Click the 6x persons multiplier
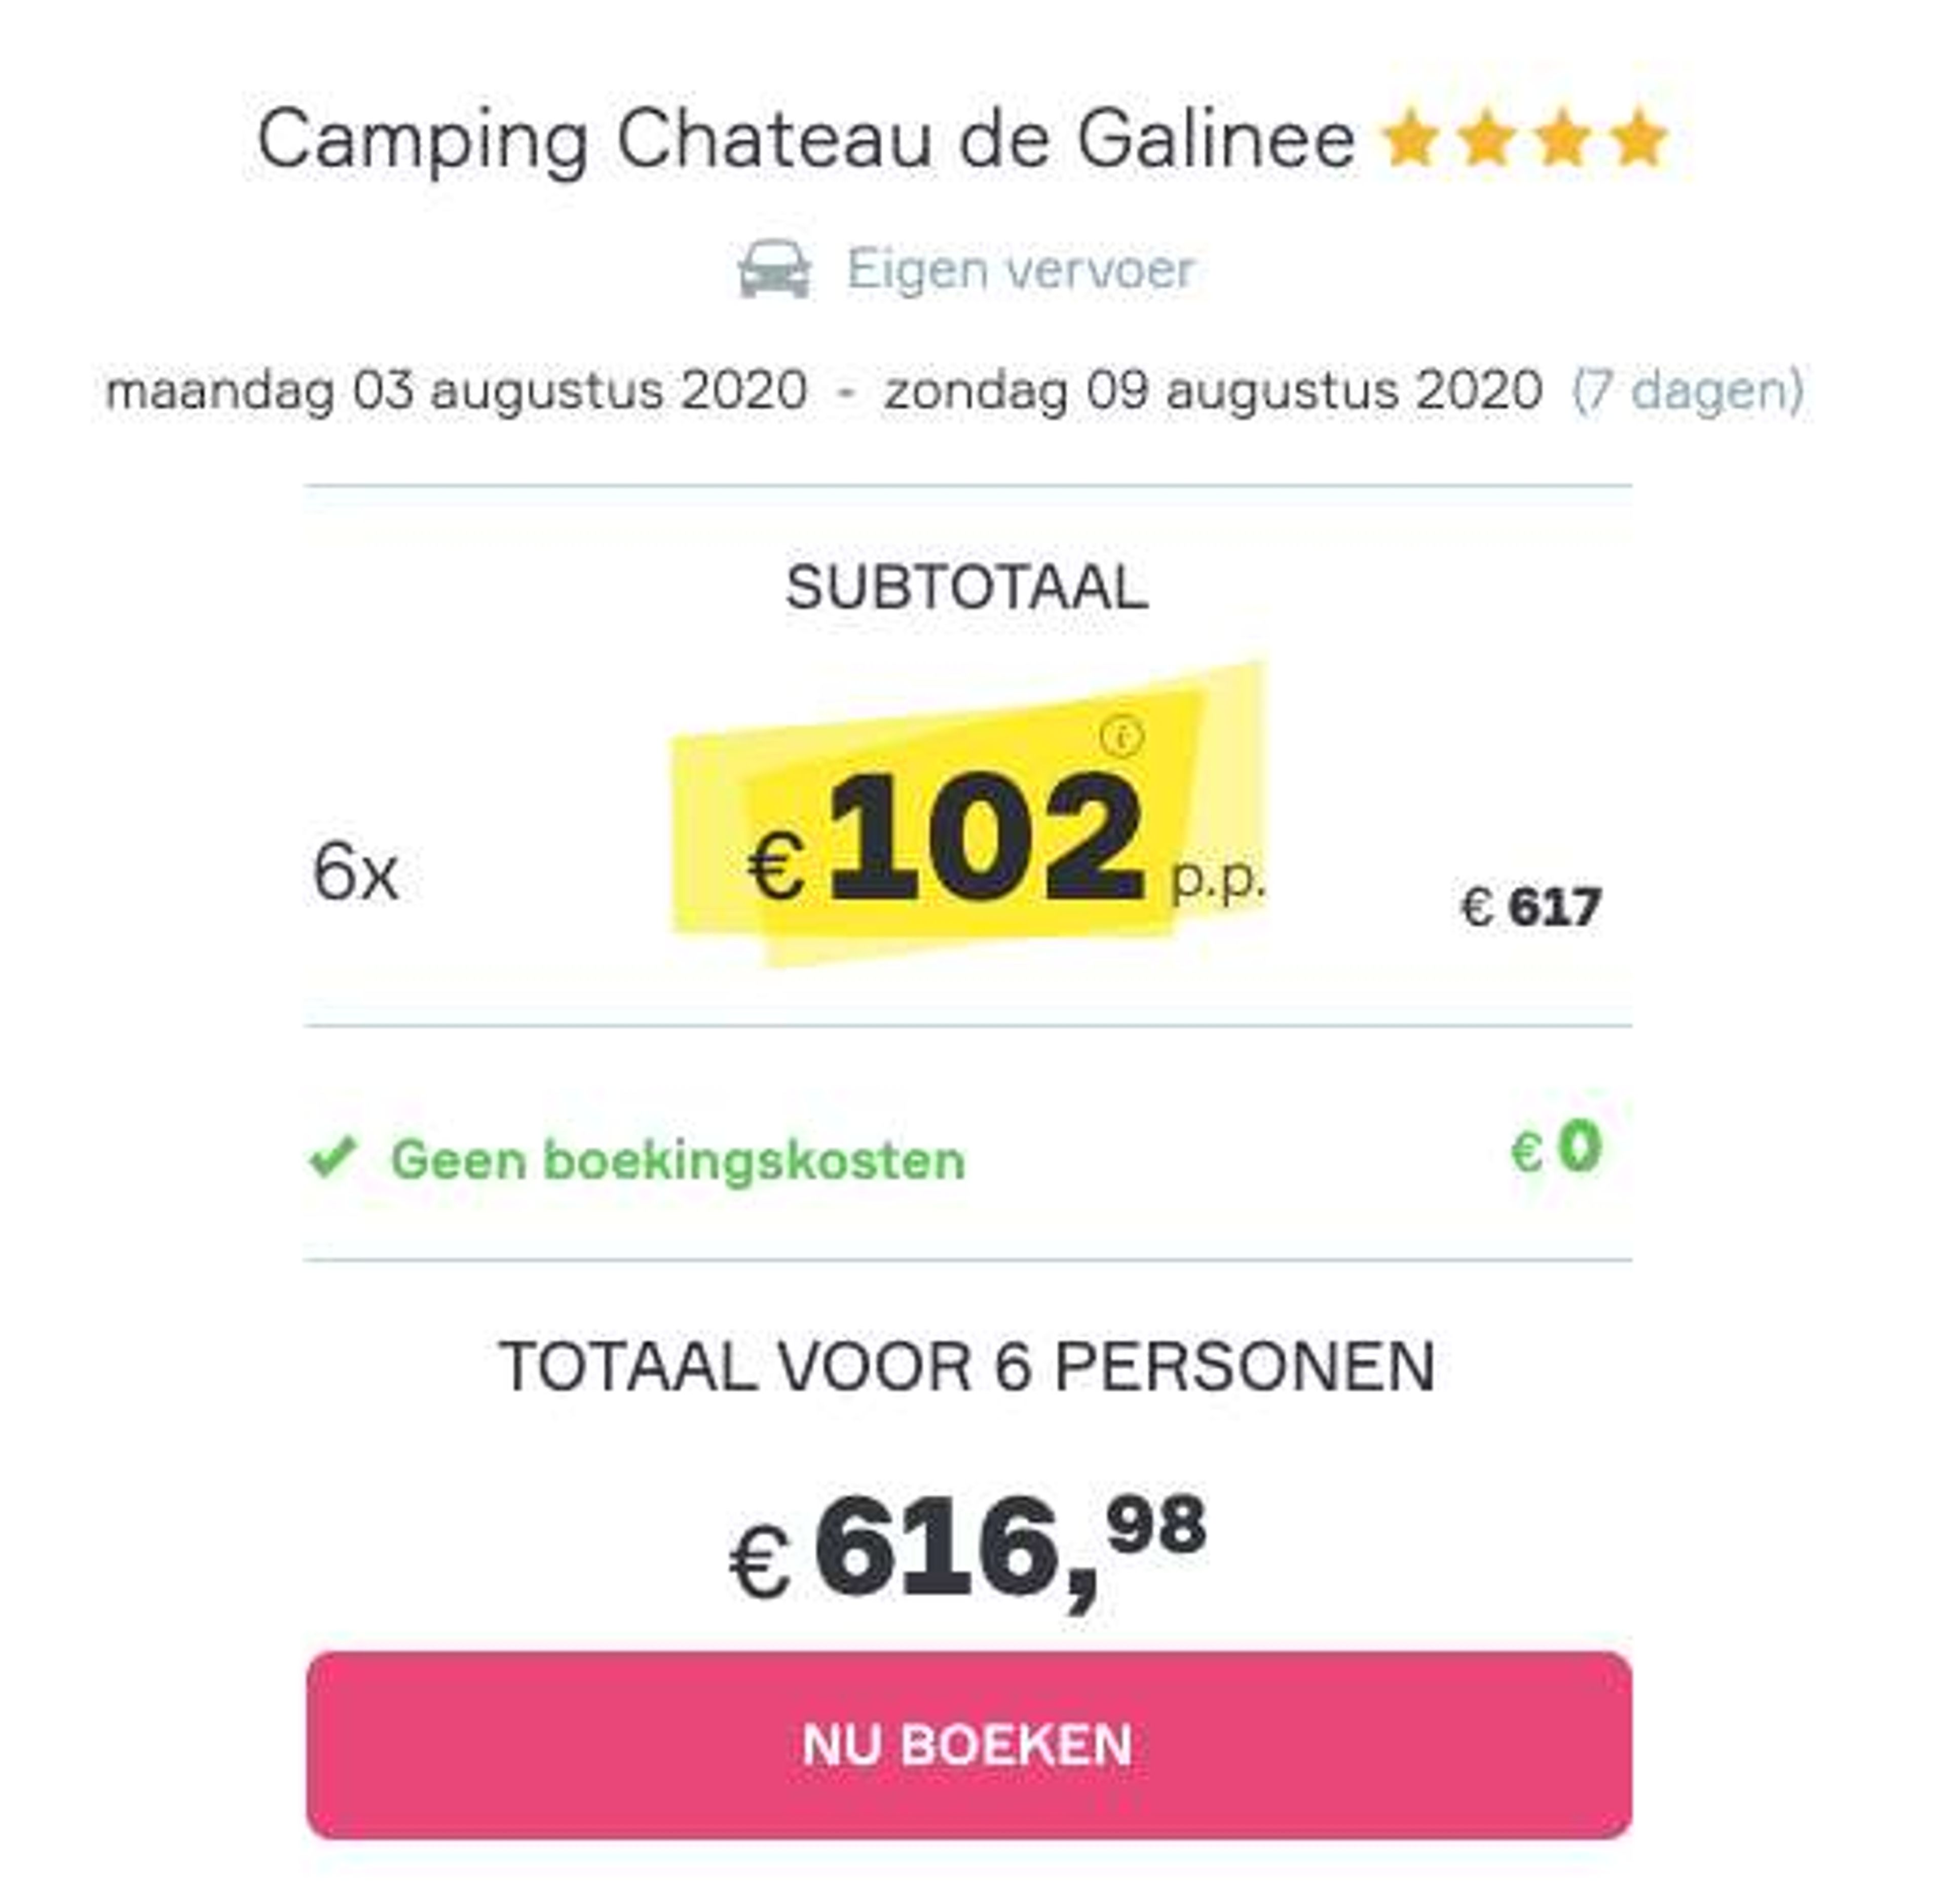The width and height of the screenshot is (1946, 1904). point(355,872)
